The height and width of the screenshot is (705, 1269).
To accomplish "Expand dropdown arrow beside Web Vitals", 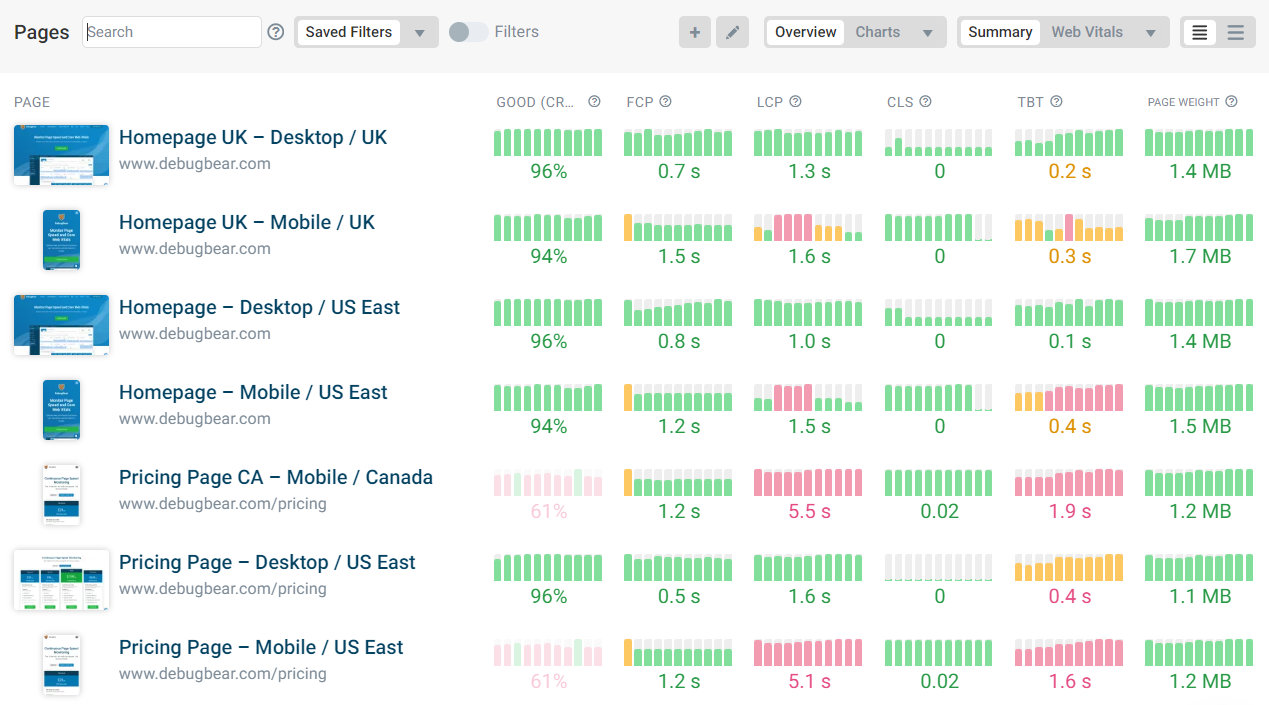I will pos(1150,32).
